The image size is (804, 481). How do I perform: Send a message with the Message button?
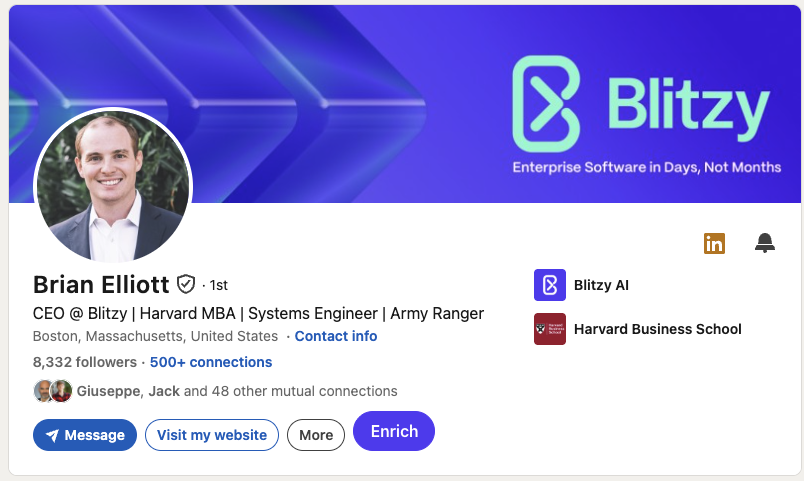click(x=85, y=435)
